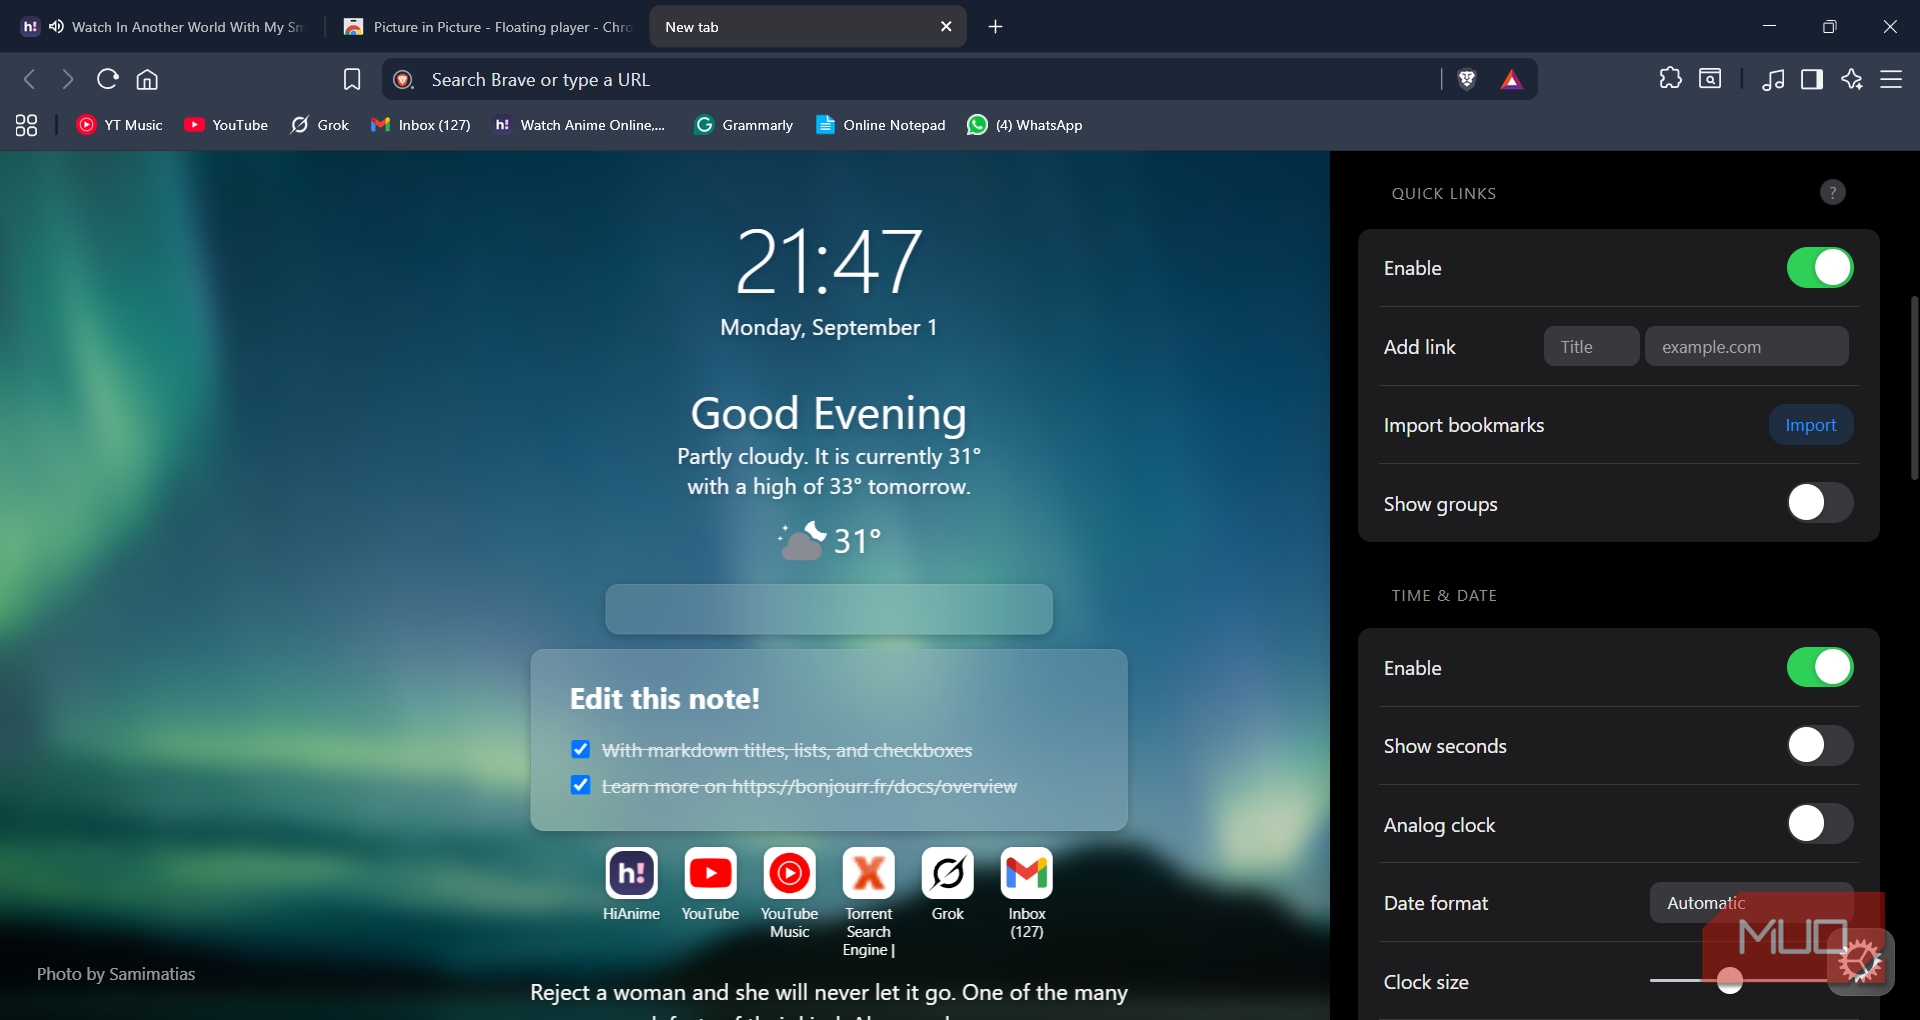Viewport: 1920px width, 1020px height.
Task: Click the Watch Anime Online bookmark
Action: [x=580, y=125]
